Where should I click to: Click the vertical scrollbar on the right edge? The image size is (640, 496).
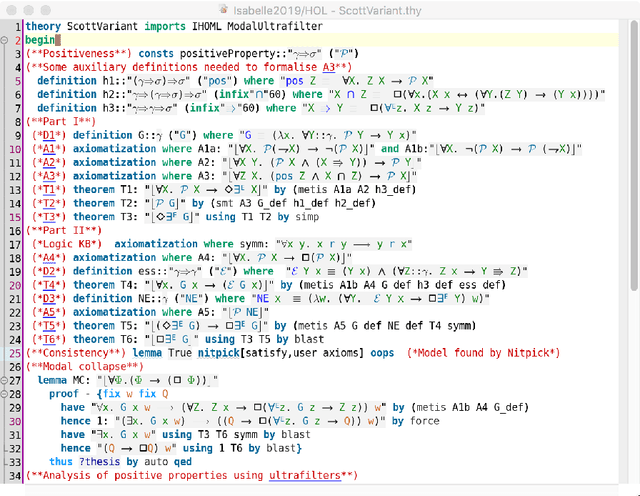[x=635, y=250]
